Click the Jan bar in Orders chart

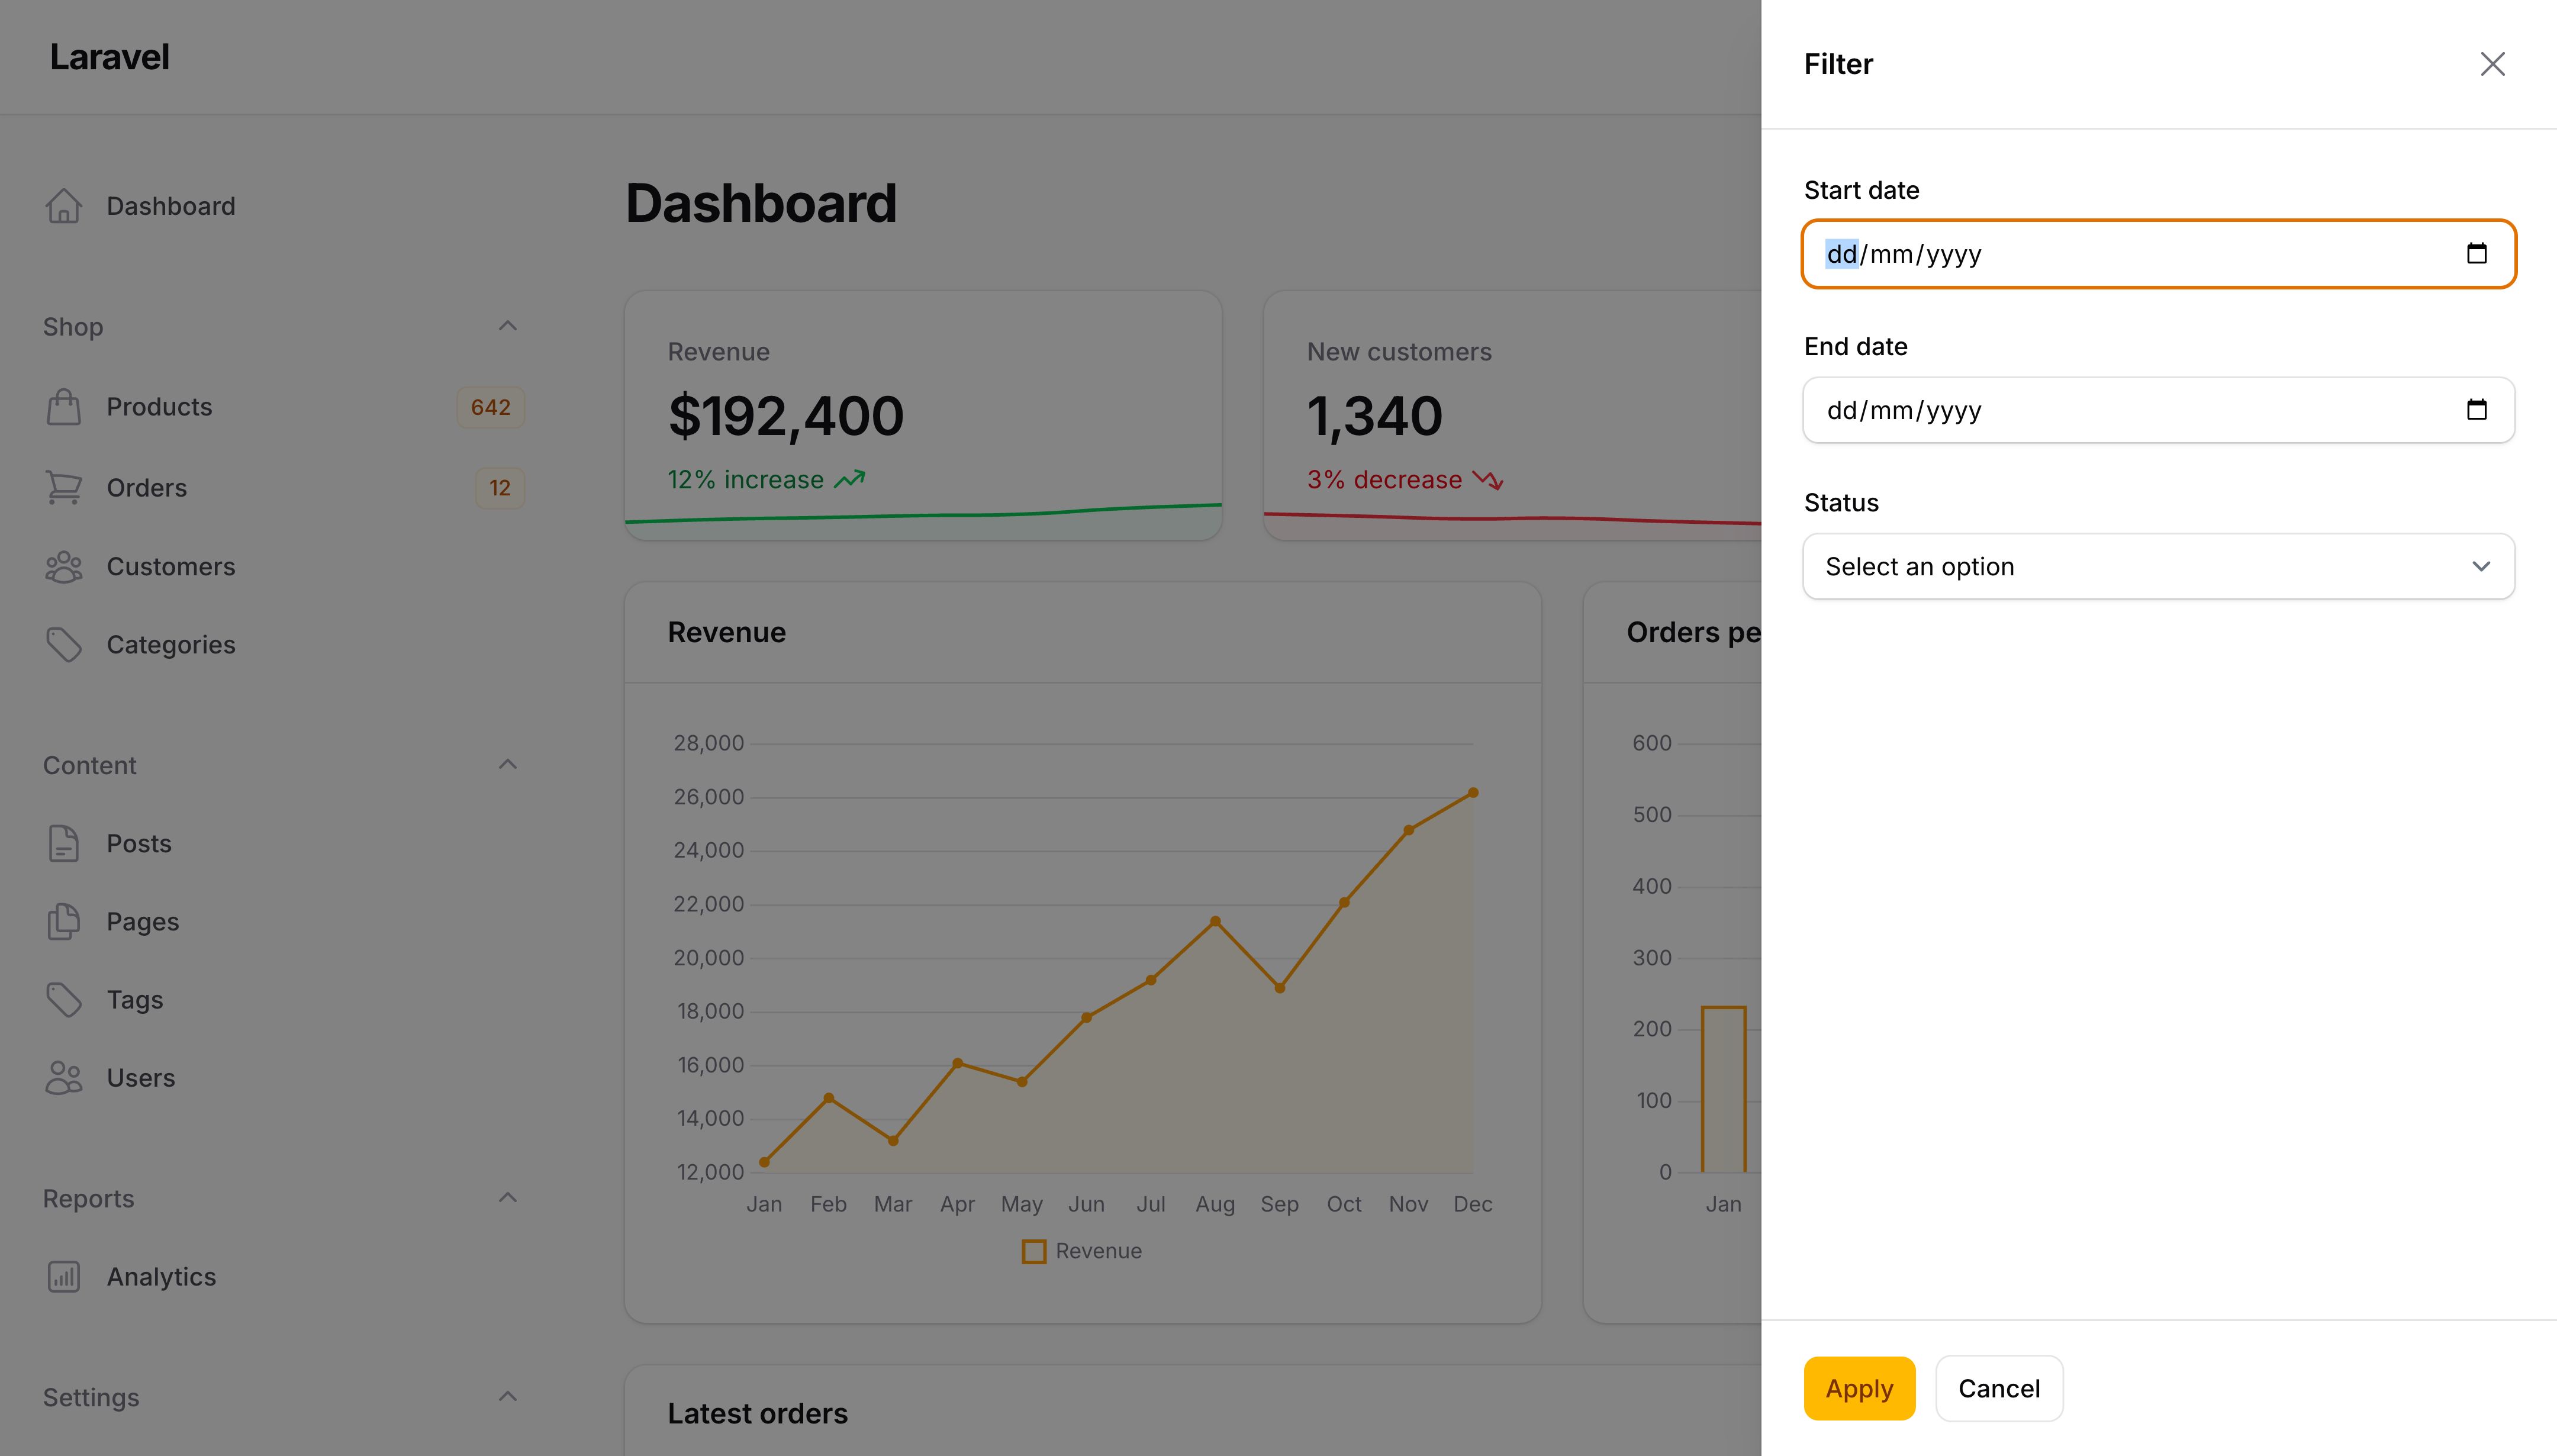[1724, 1089]
